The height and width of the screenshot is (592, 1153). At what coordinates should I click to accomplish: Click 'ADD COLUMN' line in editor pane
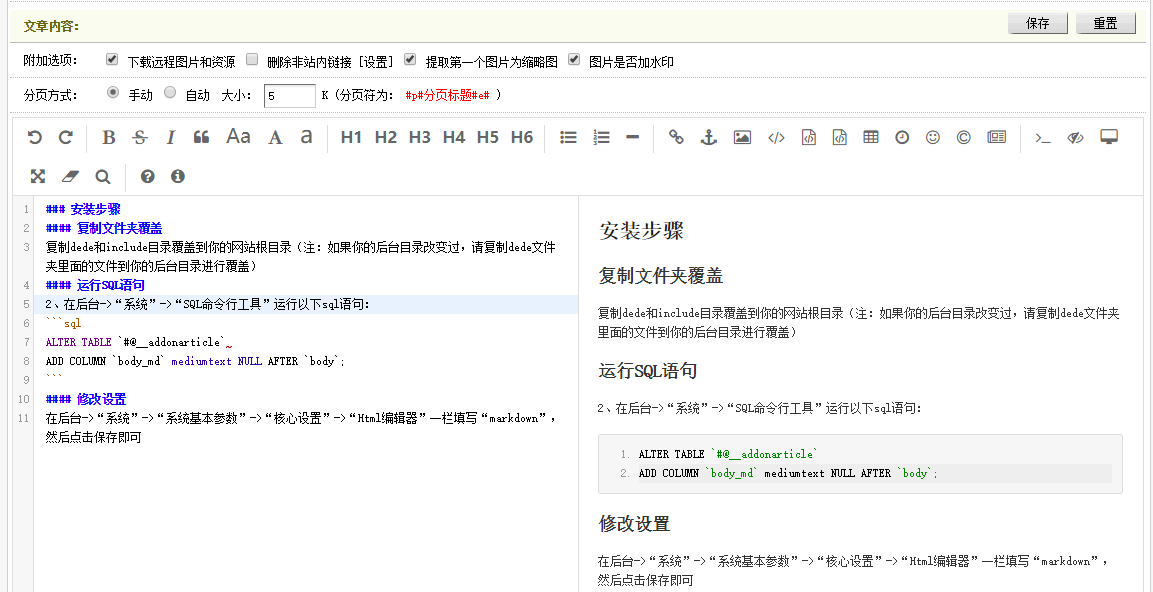pyautogui.click(x=195, y=361)
